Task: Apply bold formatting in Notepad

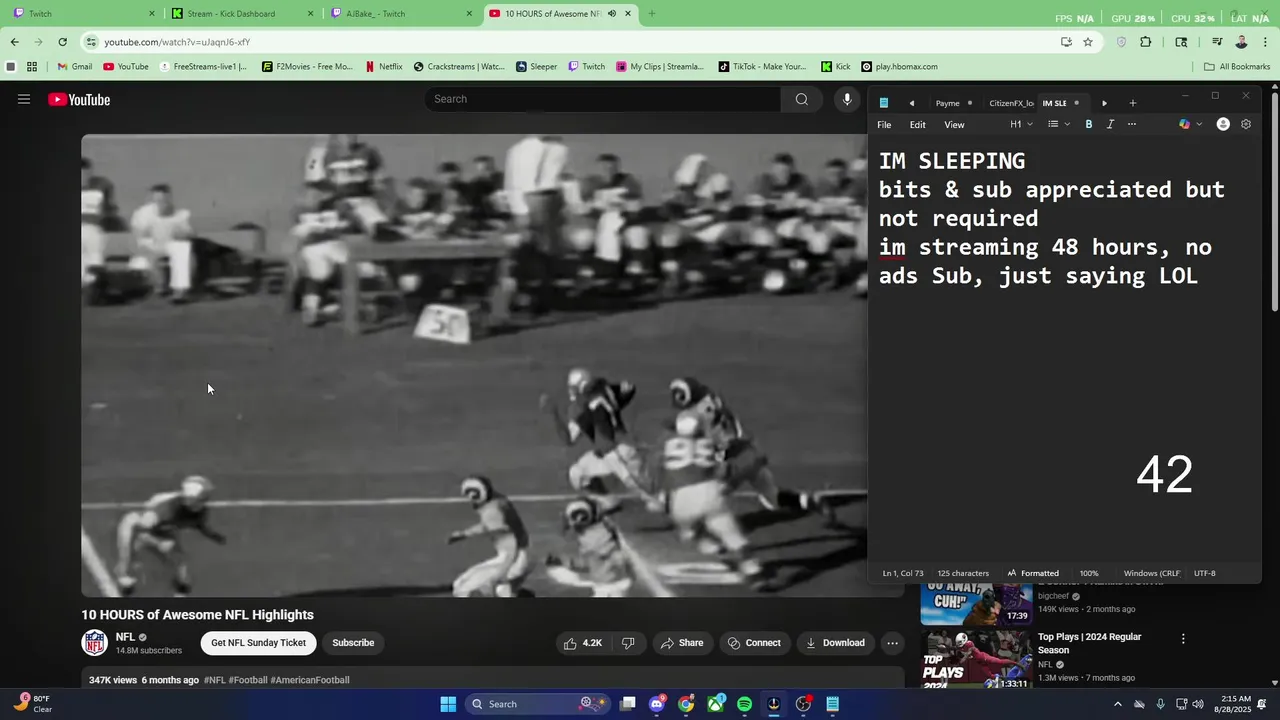Action: coord(1089,124)
